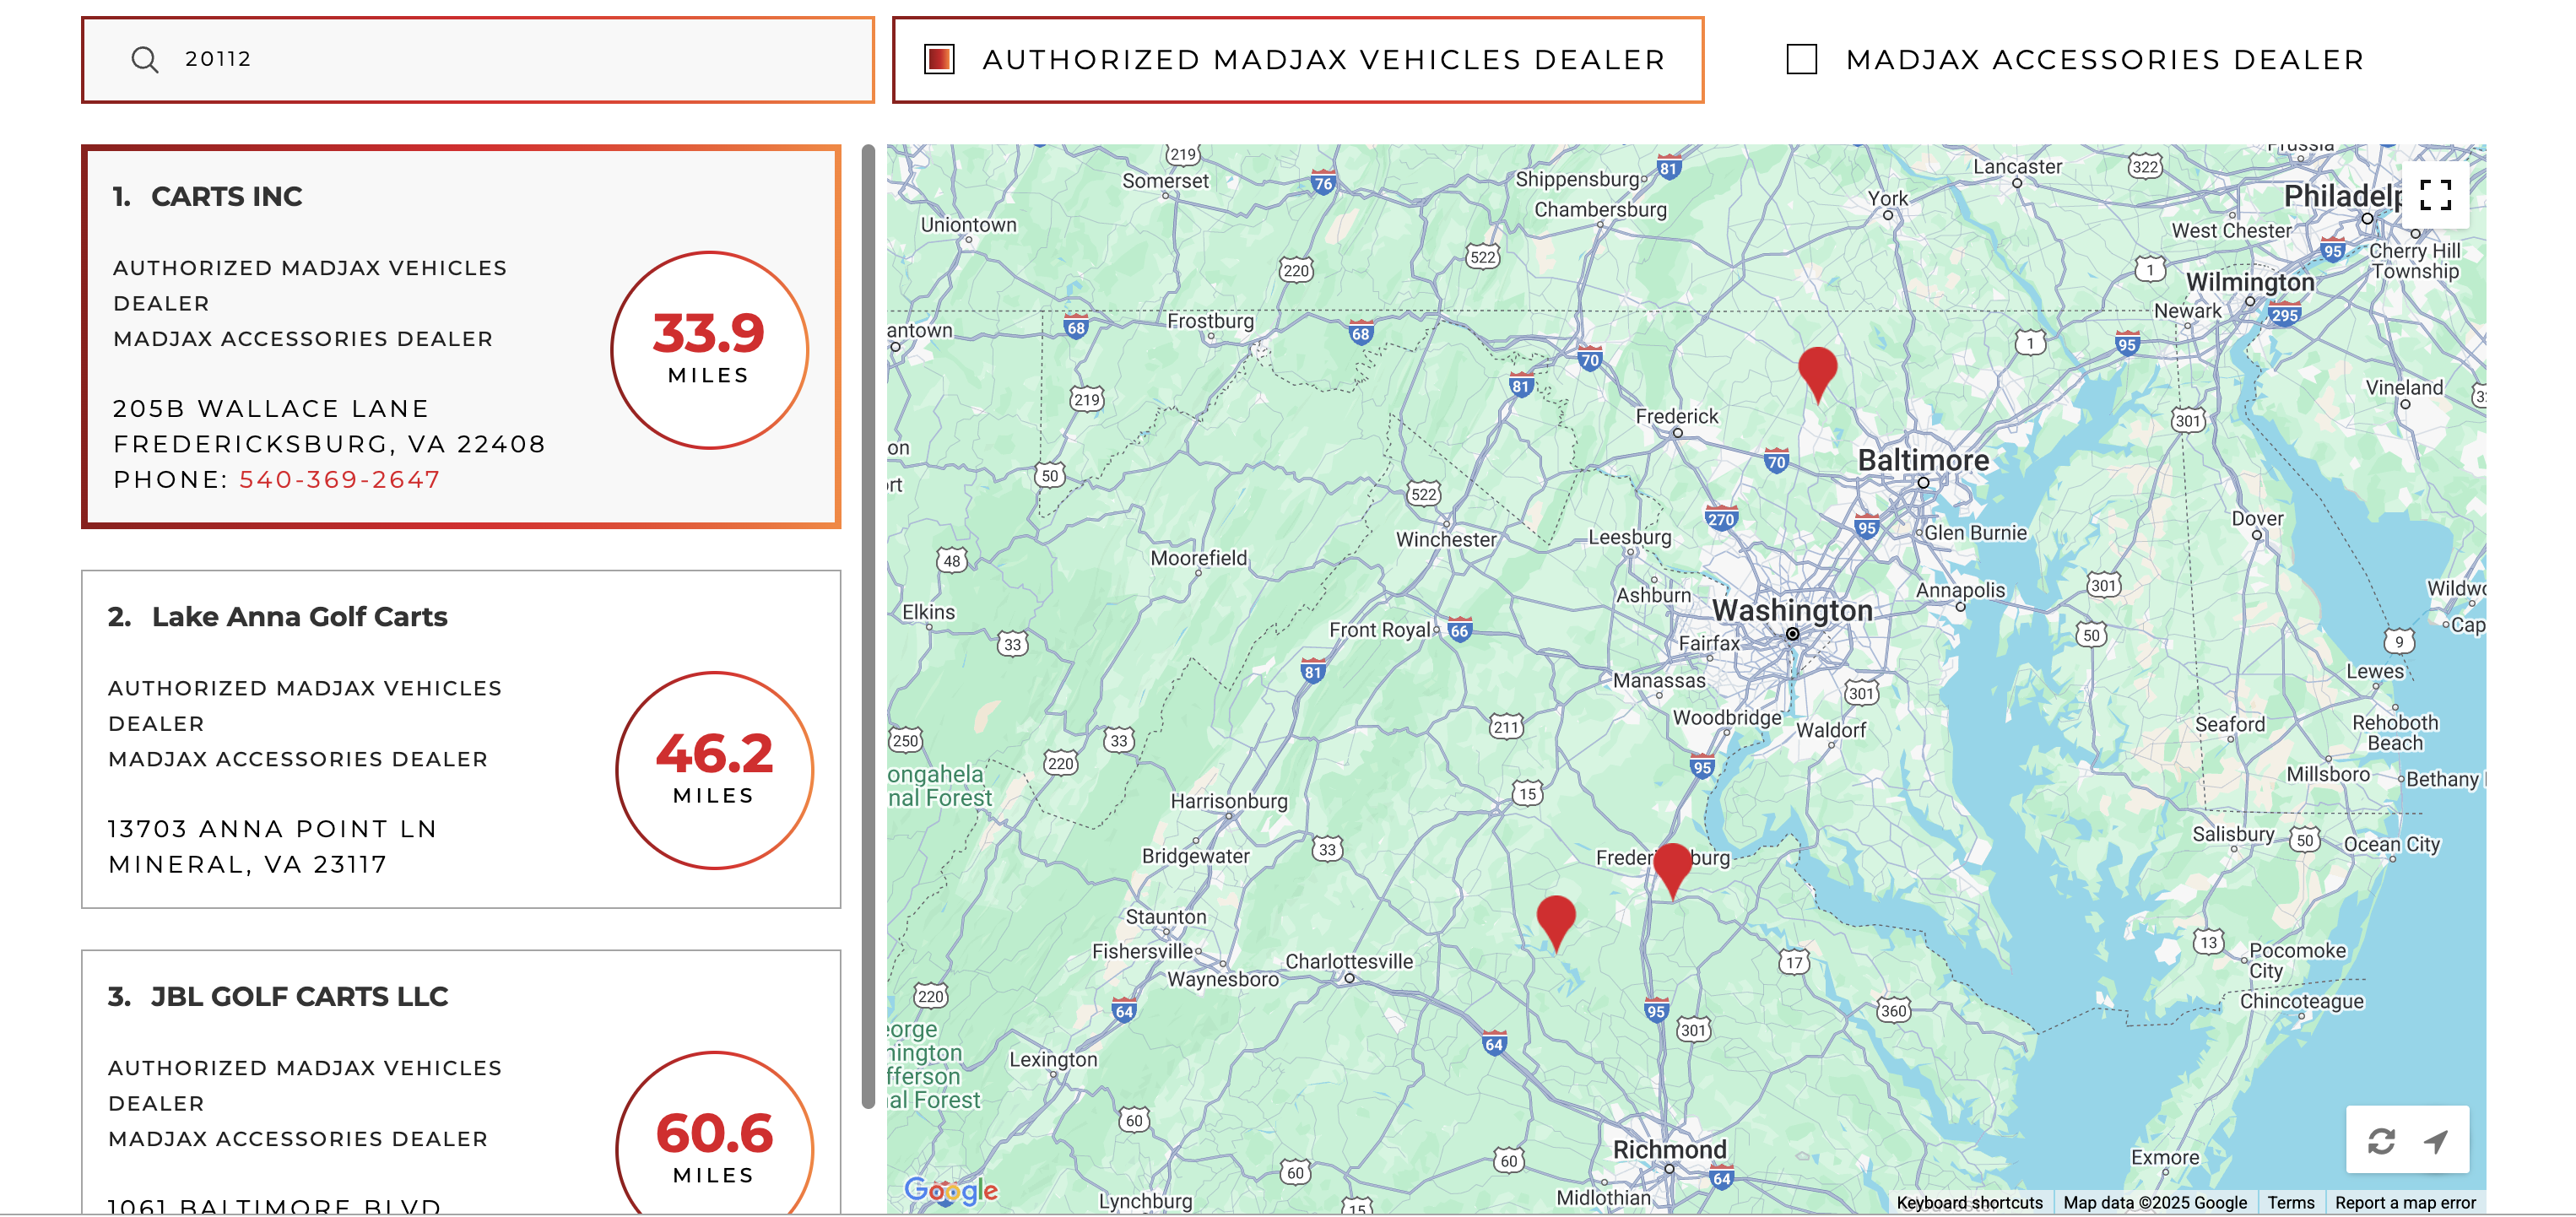Click the Wilmington map label

[2250, 282]
